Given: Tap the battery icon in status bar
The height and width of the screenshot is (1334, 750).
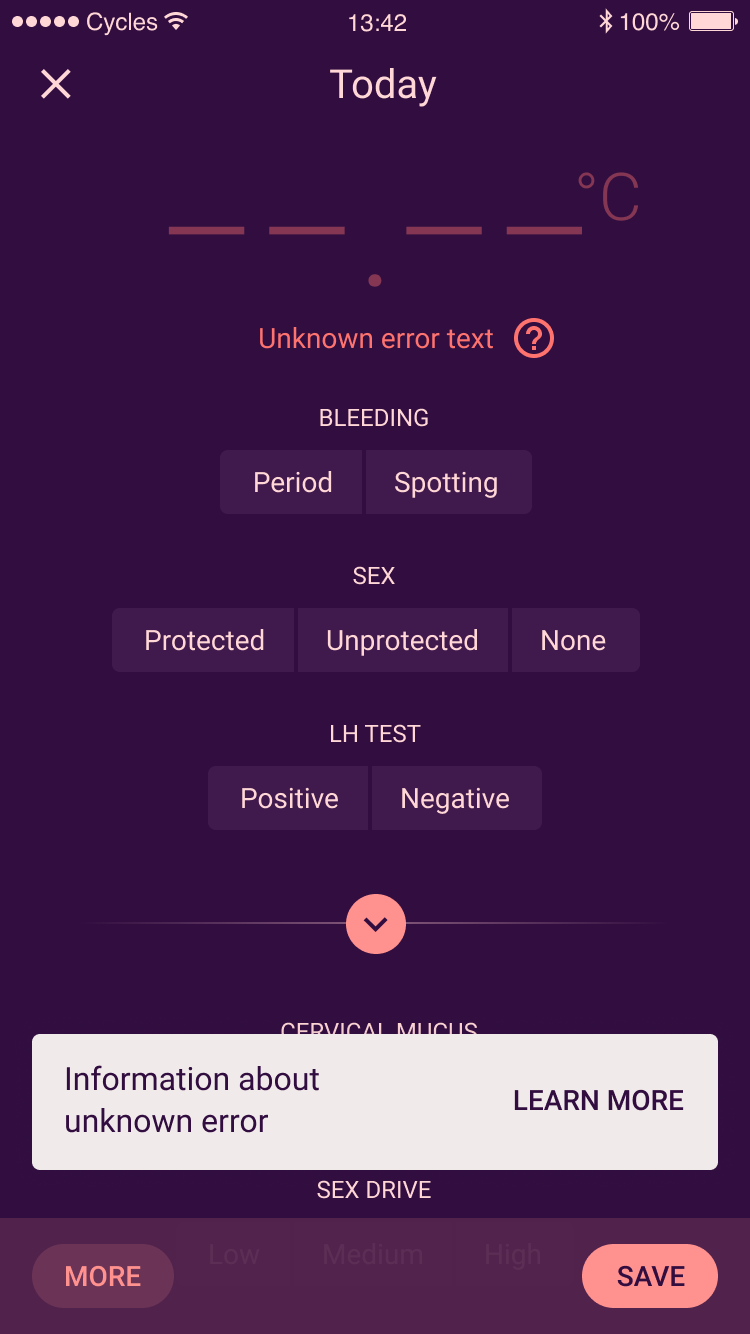Looking at the screenshot, I should click(713, 21).
